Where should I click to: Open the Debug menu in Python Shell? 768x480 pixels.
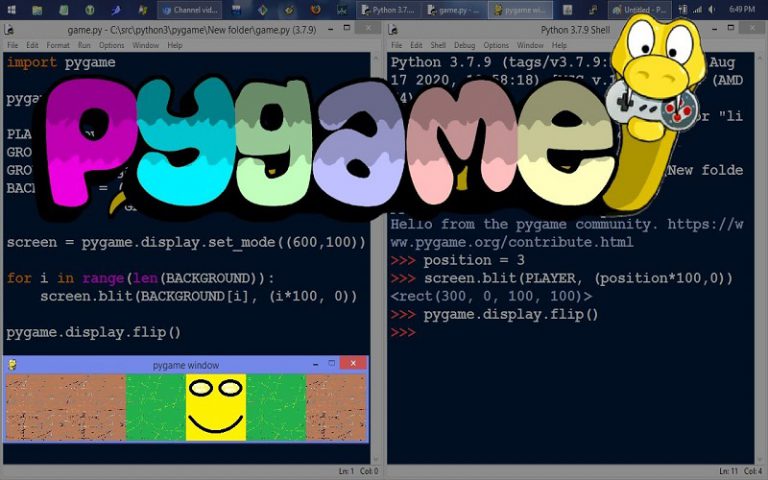pyautogui.click(x=465, y=45)
